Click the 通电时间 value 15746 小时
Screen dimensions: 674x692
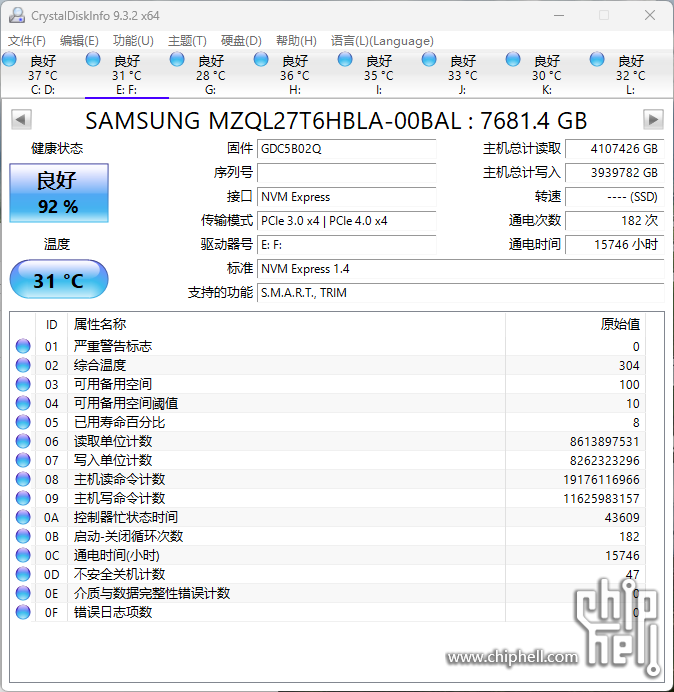point(615,244)
